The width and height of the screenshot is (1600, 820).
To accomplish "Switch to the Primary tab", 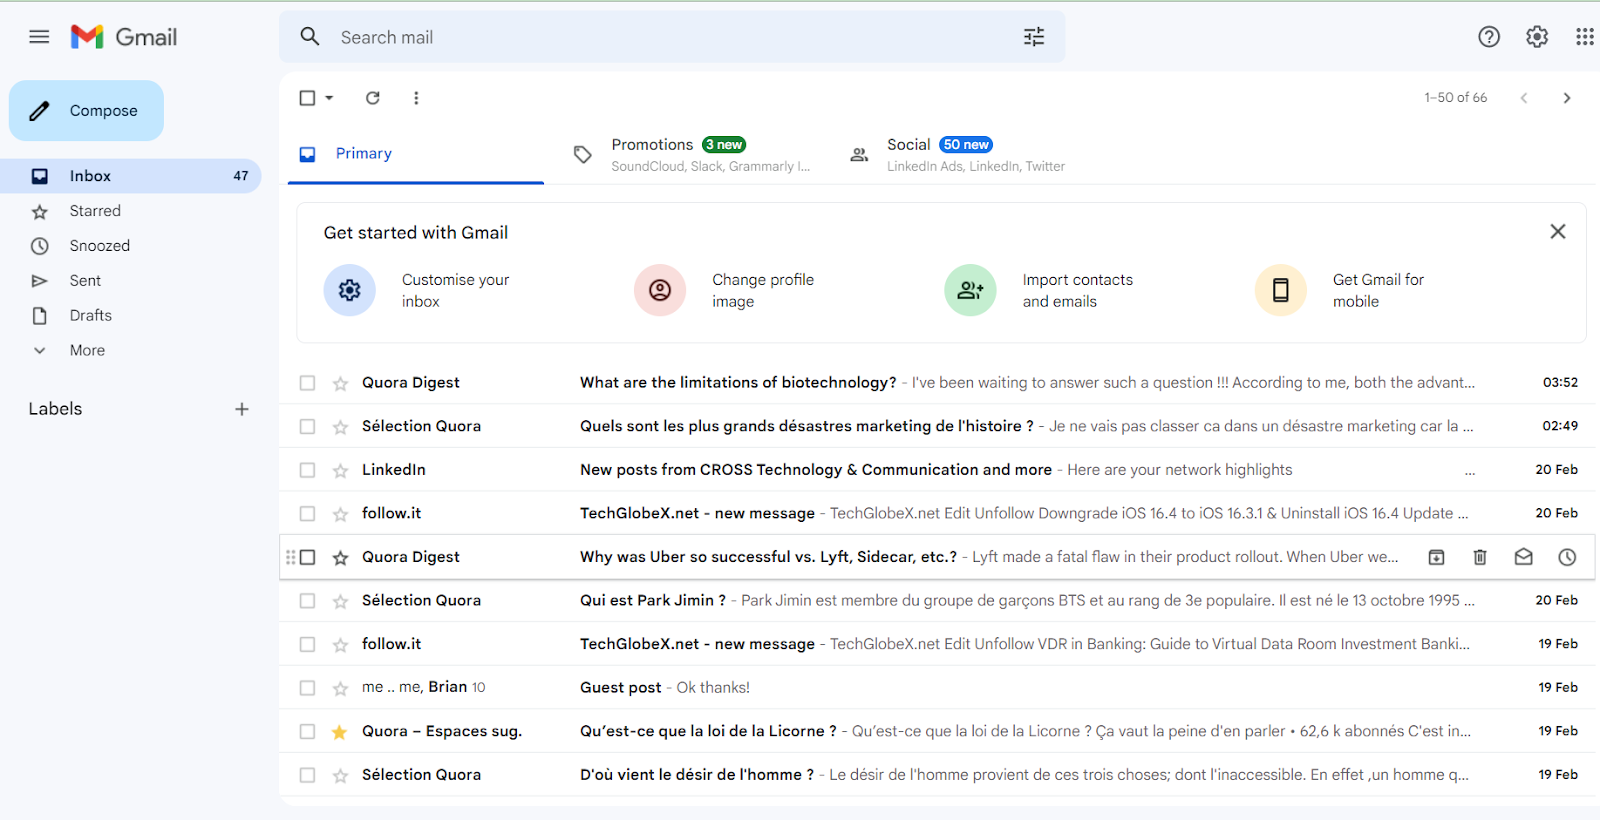I will [416, 154].
